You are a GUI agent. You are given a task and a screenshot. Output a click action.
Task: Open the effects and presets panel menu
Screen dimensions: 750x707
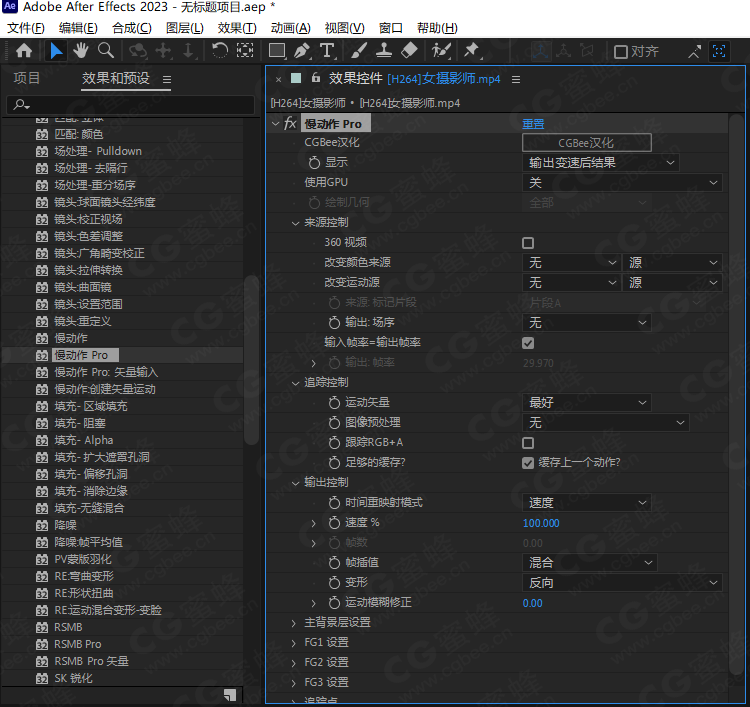pyautogui.click(x=167, y=79)
